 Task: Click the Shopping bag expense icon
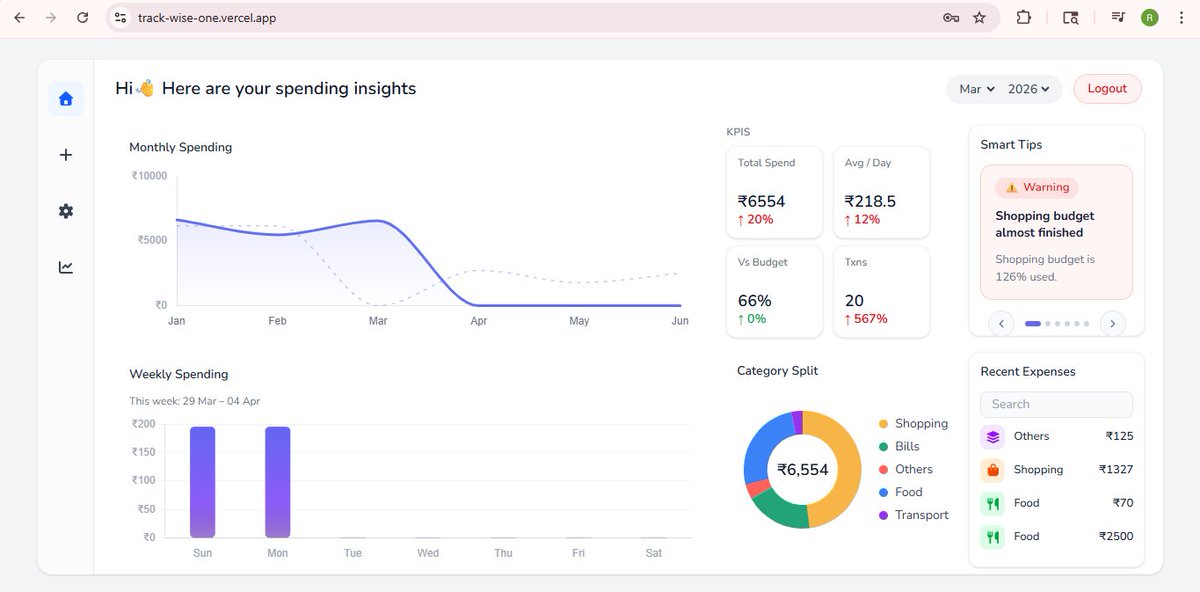(992, 470)
